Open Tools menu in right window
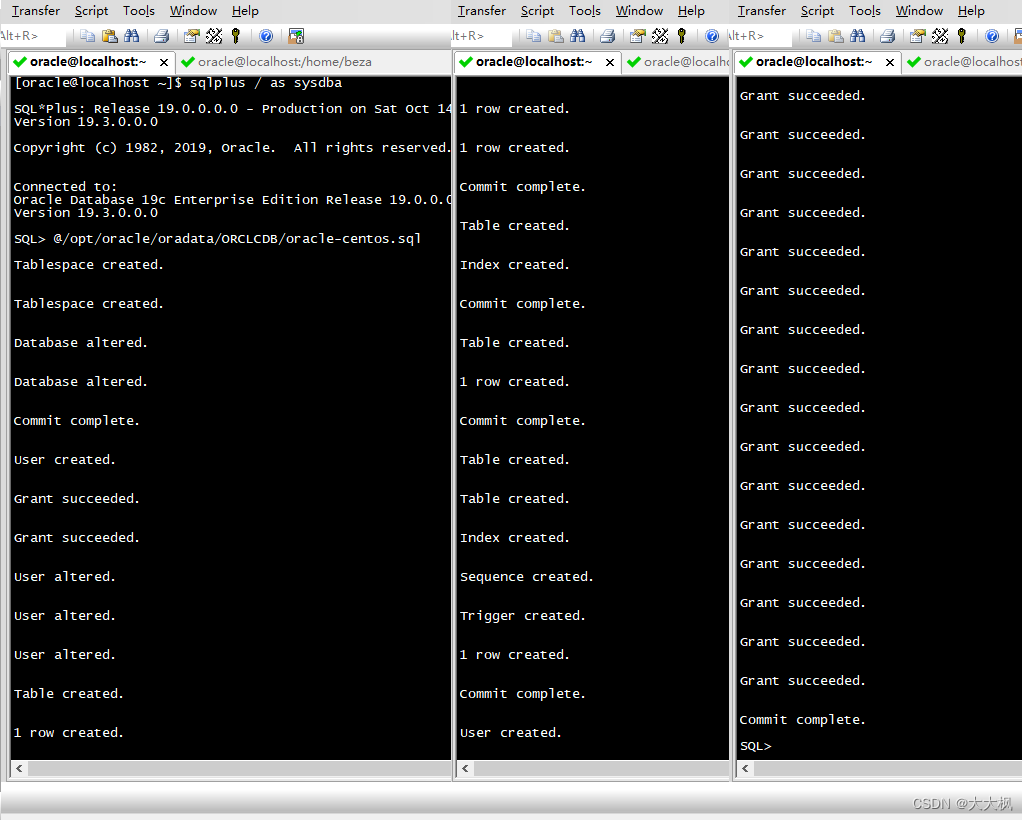The image size is (1028, 820). click(865, 11)
